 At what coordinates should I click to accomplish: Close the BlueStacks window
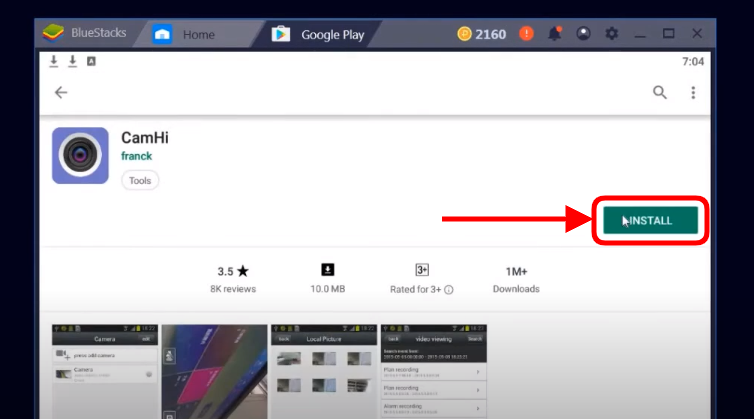click(x=697, y=33)
